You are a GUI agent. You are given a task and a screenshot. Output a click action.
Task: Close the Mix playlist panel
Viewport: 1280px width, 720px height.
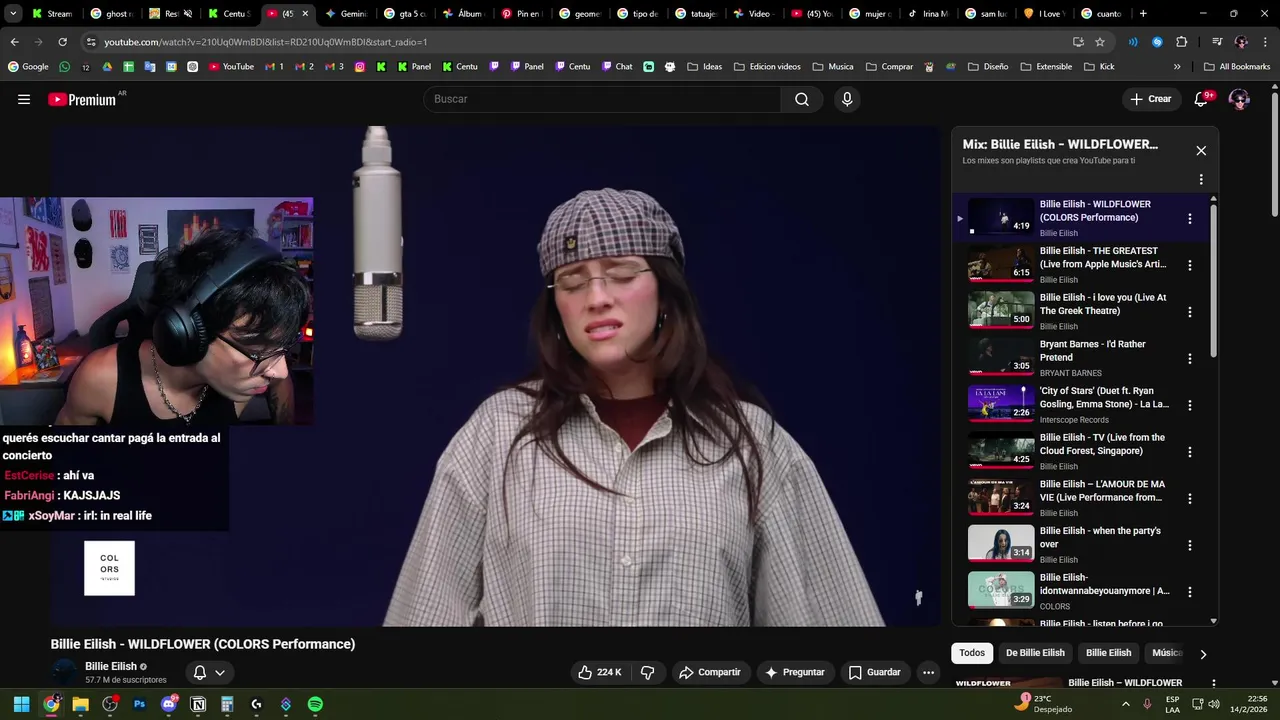click(1201, 151)
